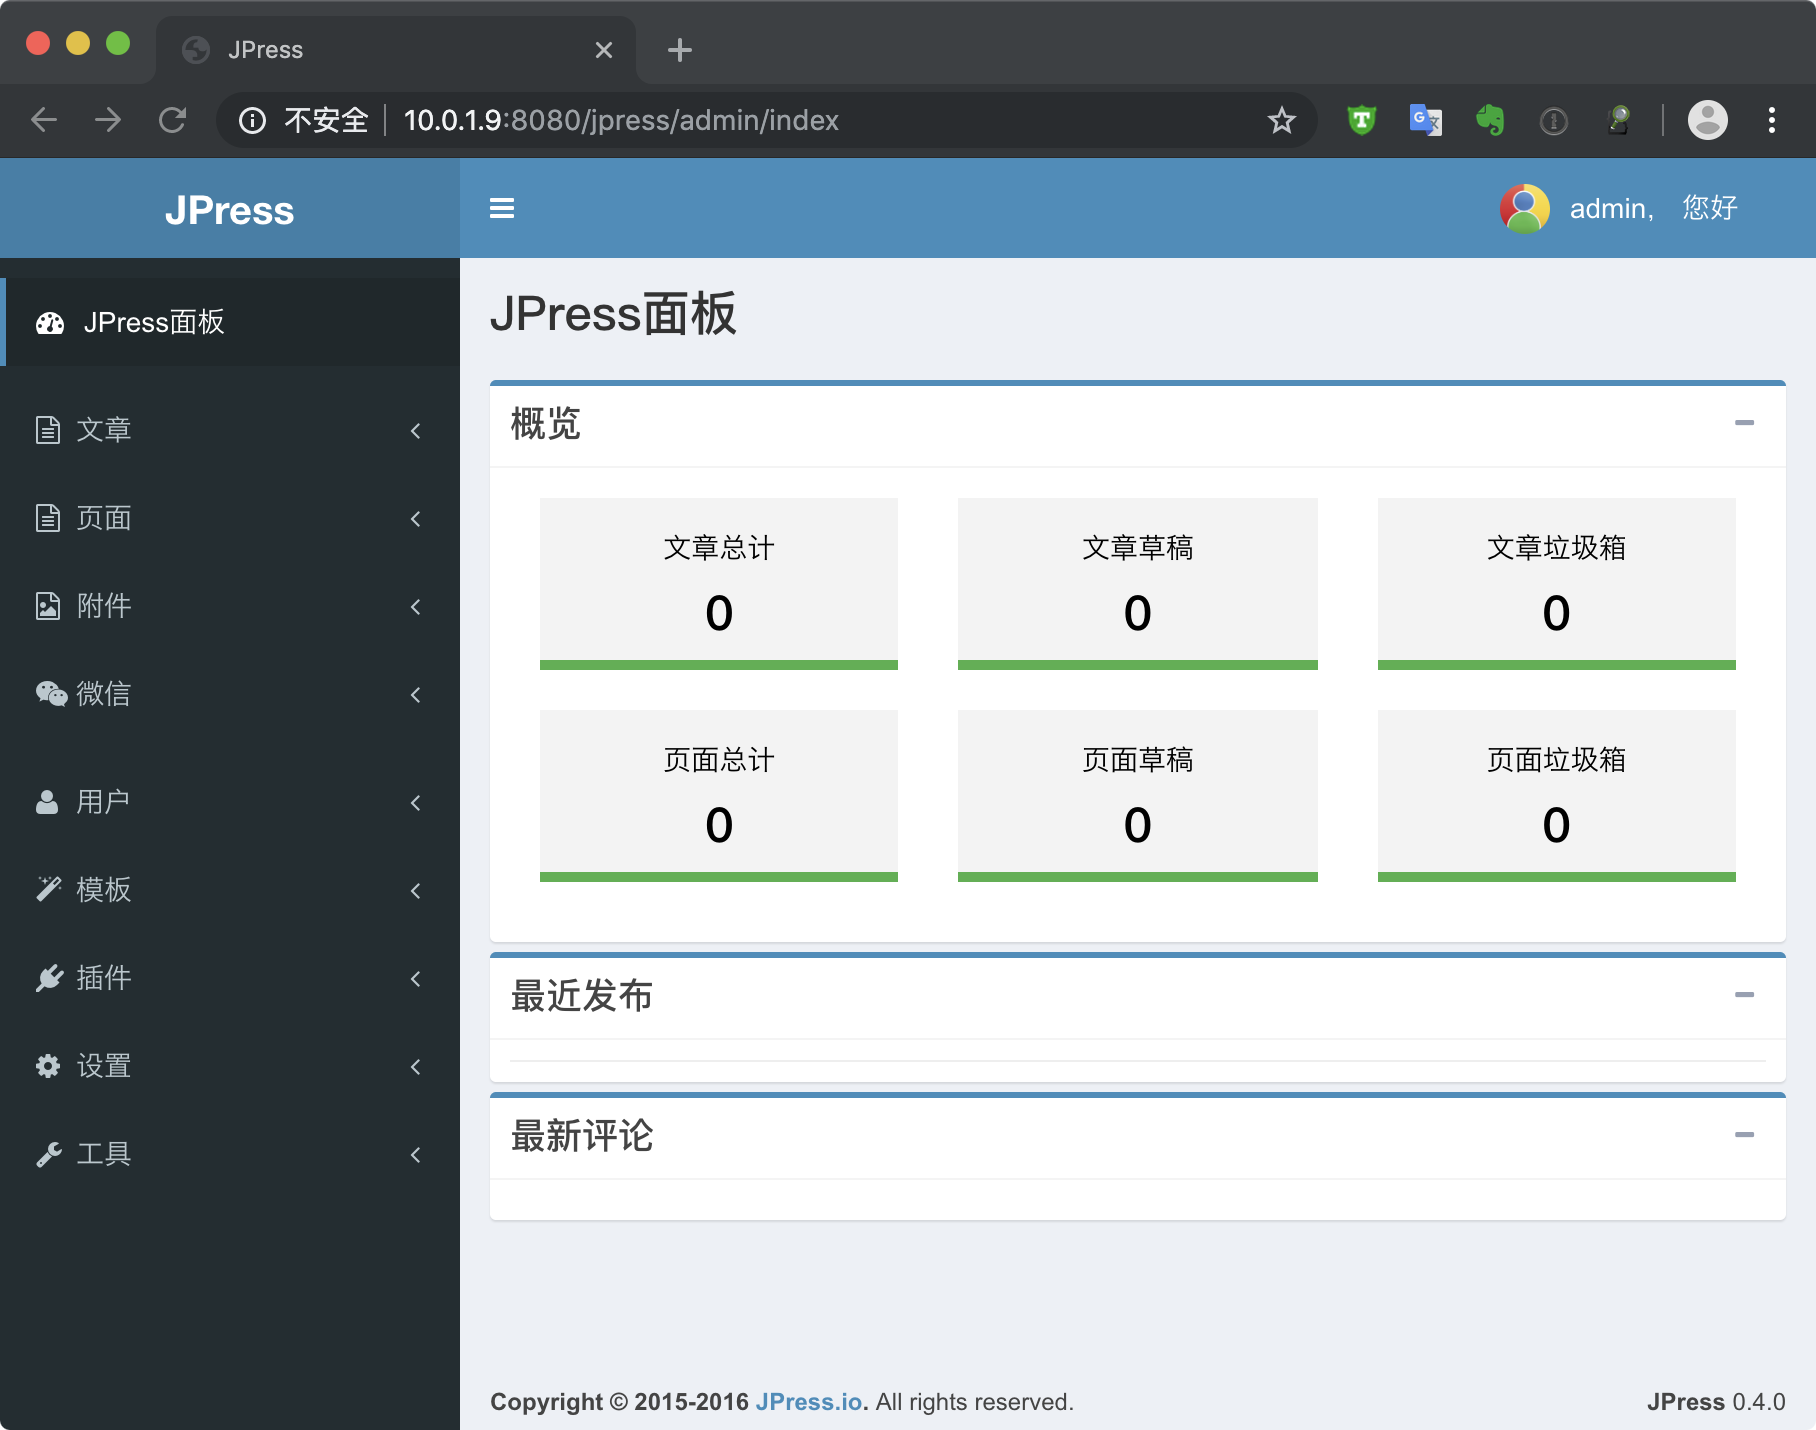Select the JPress面板 sidebar item
Screen dimensions: 1816x1430
(230, 322)
